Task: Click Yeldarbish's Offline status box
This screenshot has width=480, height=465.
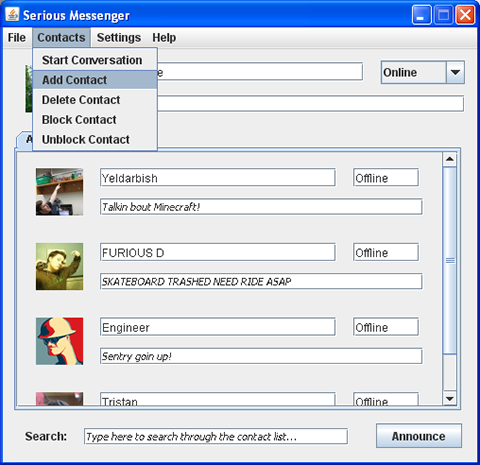Action: (x=386, y=178)
